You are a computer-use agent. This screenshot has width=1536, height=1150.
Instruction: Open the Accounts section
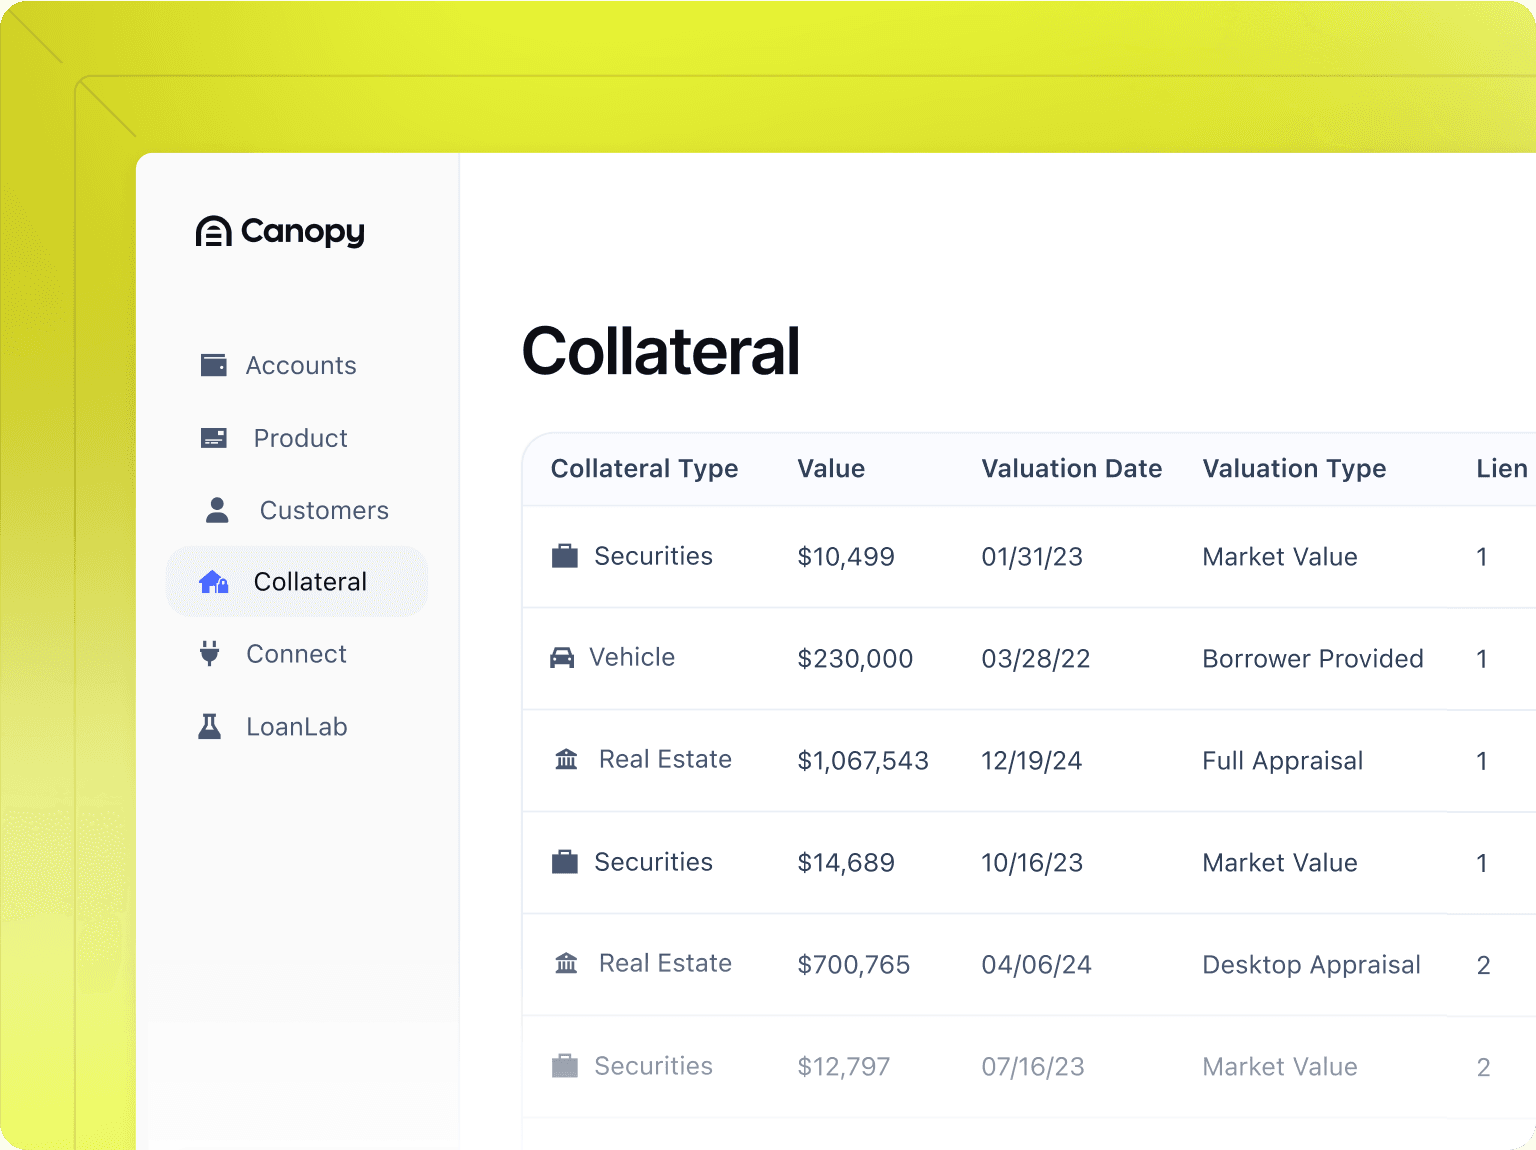pos(301,365)
